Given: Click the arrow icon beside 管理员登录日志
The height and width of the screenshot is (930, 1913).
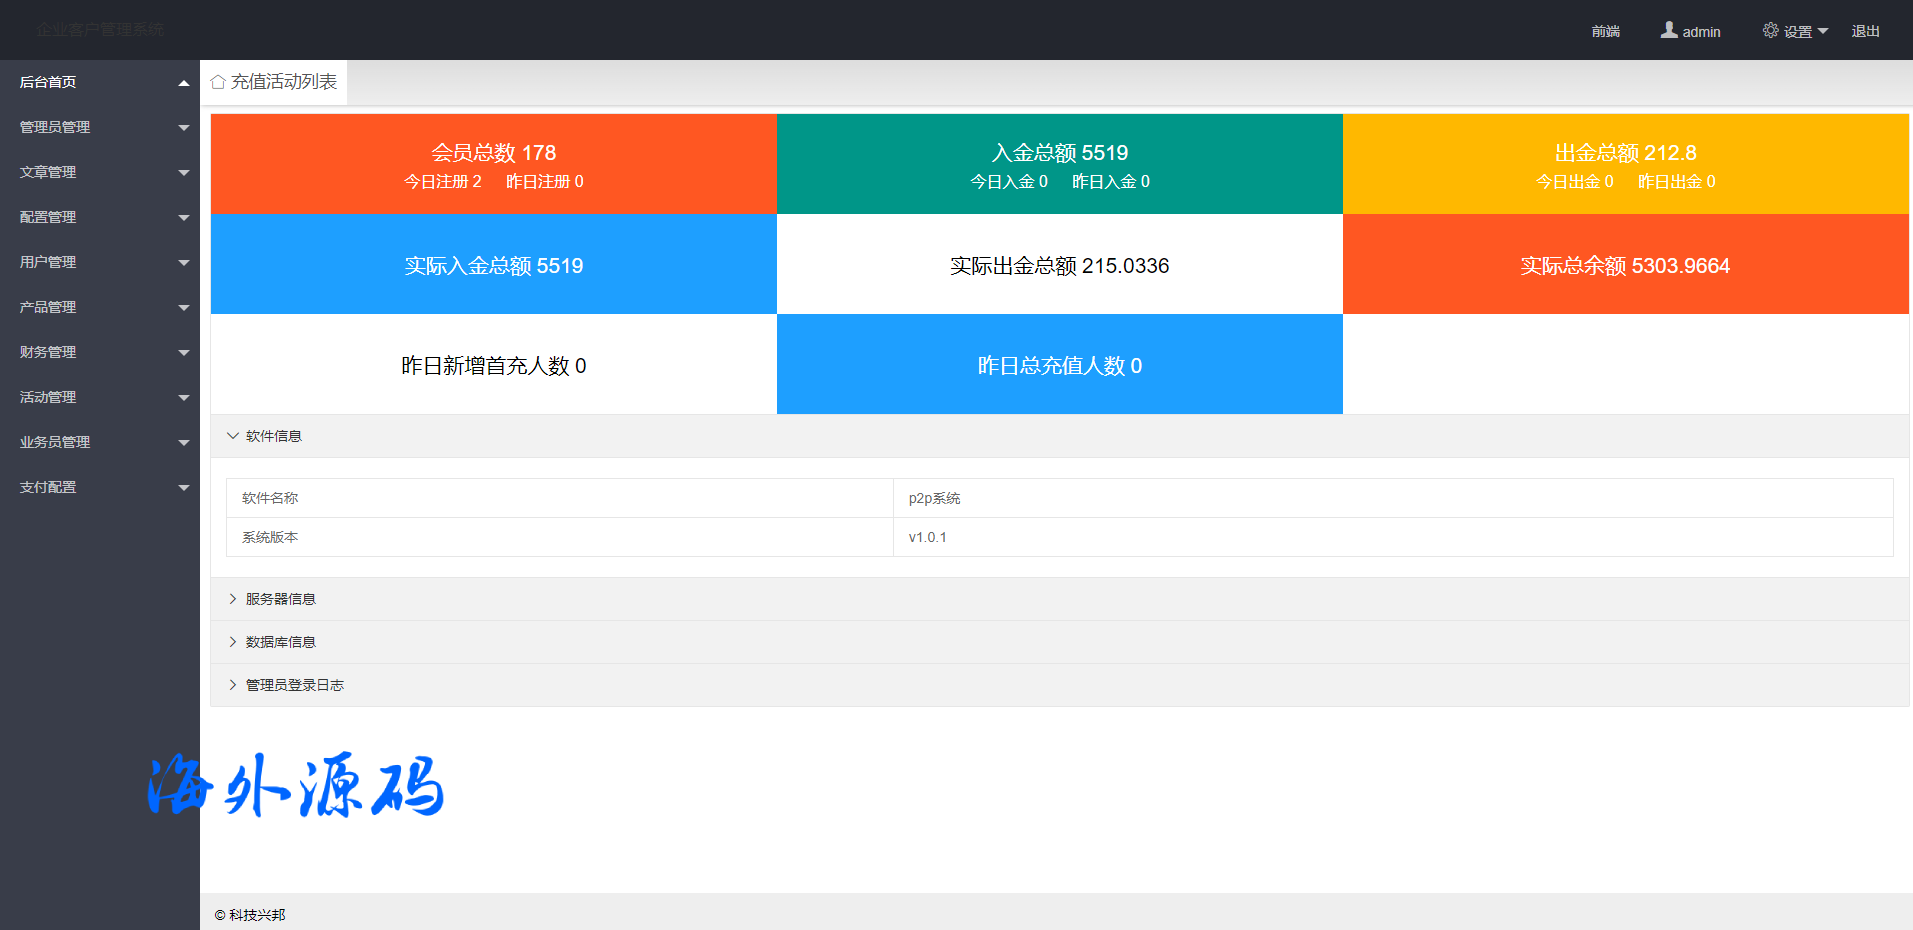Looking at the screenshot, I should (233, 685).
